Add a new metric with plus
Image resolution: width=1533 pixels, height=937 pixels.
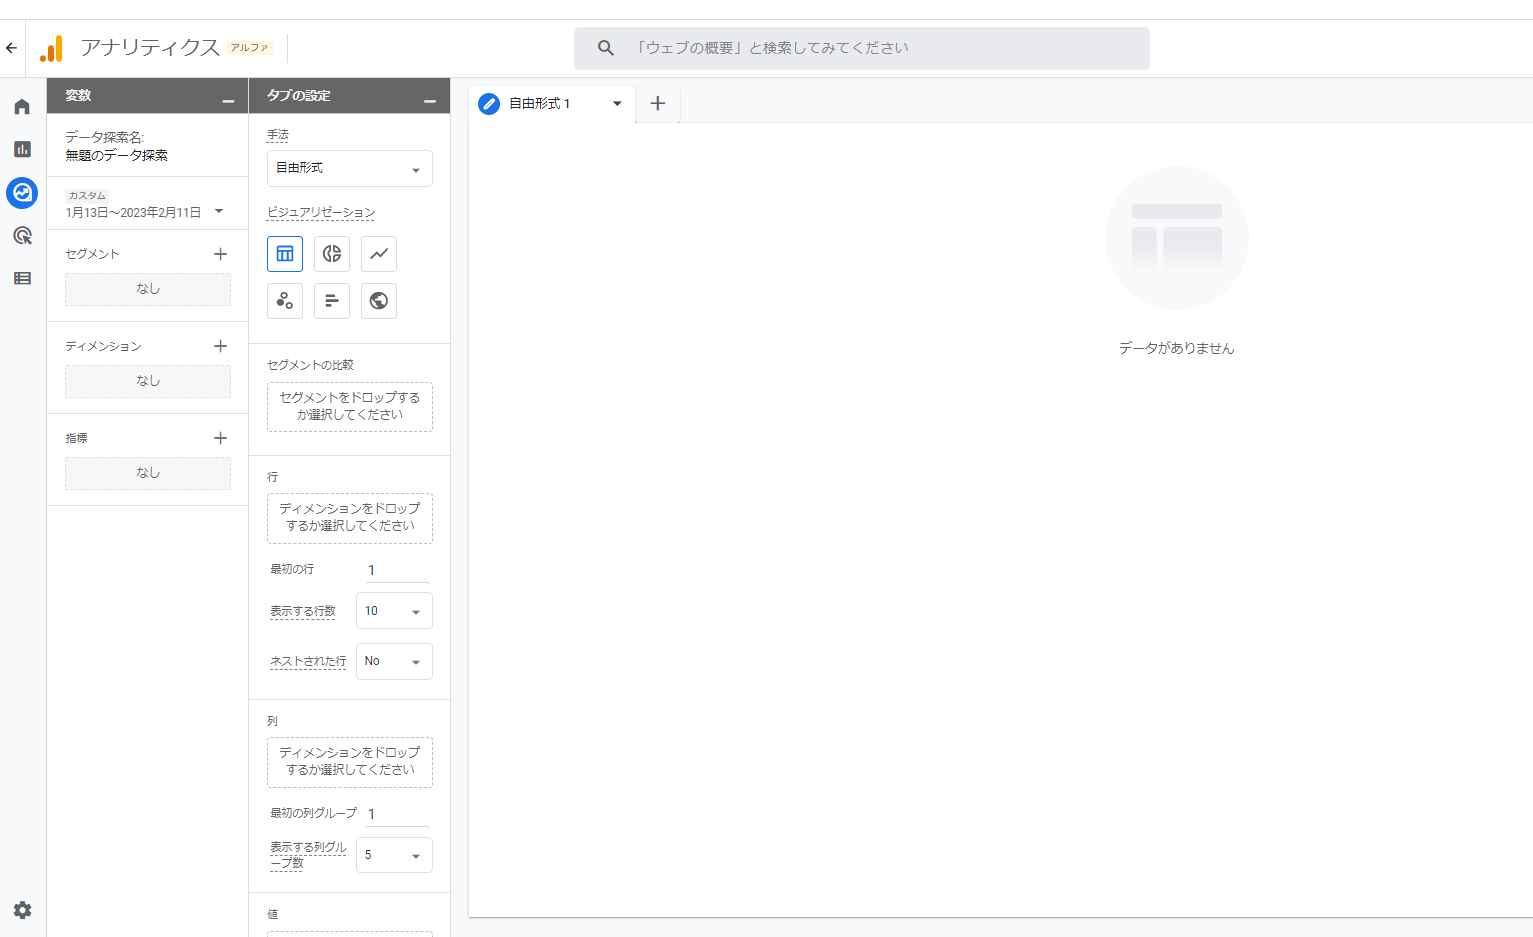[221, 438]
